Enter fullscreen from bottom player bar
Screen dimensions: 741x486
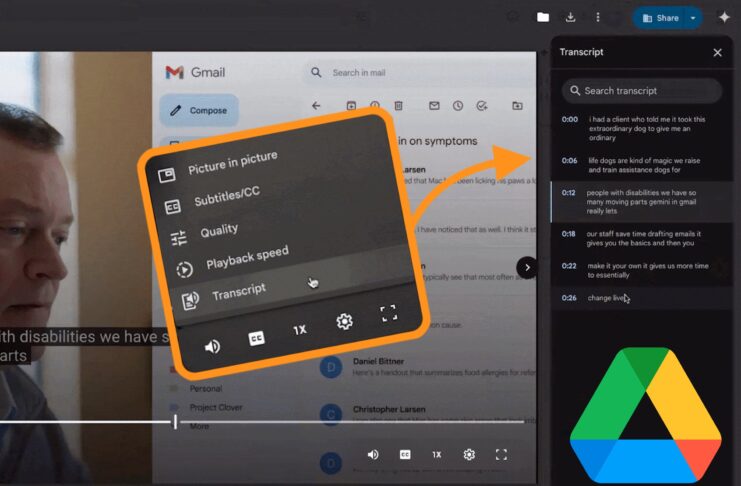pyautogui.click(x=501, y=455)
